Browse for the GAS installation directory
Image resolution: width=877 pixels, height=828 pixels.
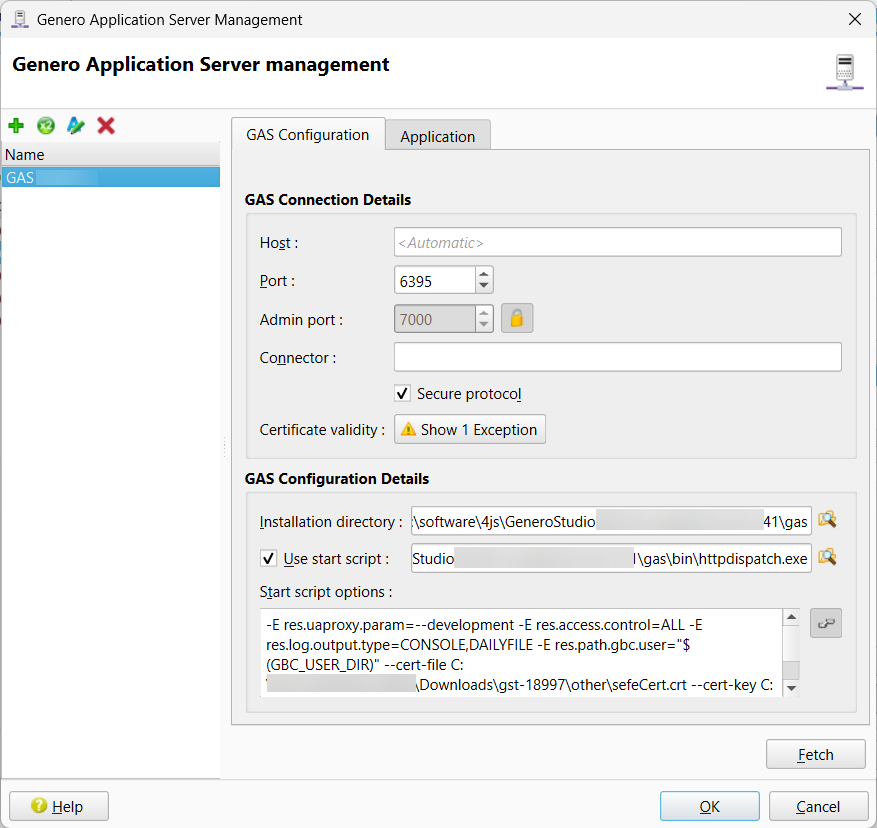pos(827,519)
